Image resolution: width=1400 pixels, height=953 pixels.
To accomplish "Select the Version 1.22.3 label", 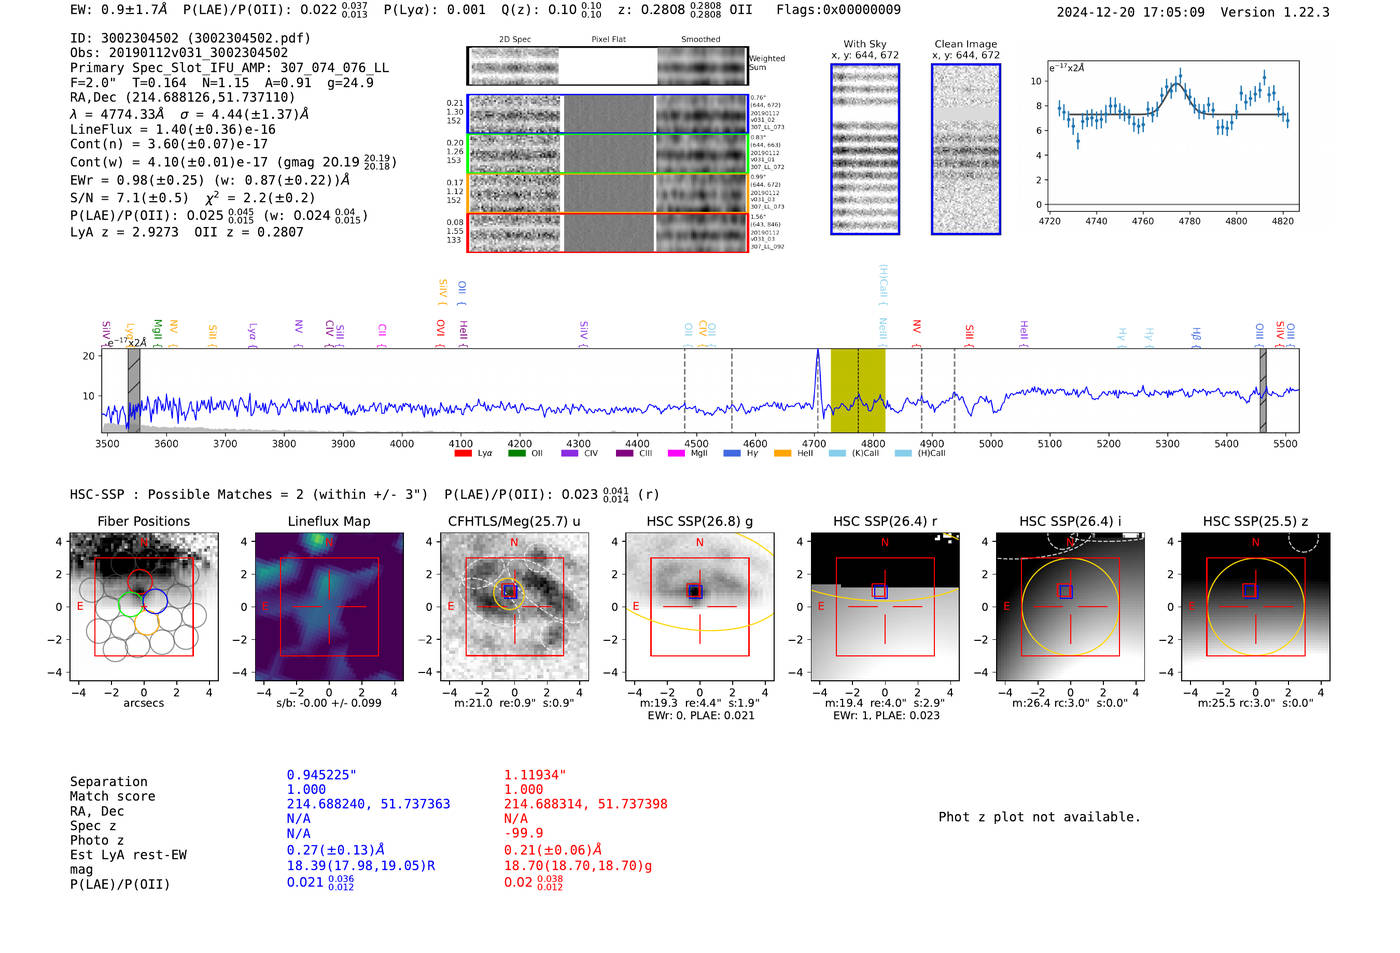I will 1275,12.
